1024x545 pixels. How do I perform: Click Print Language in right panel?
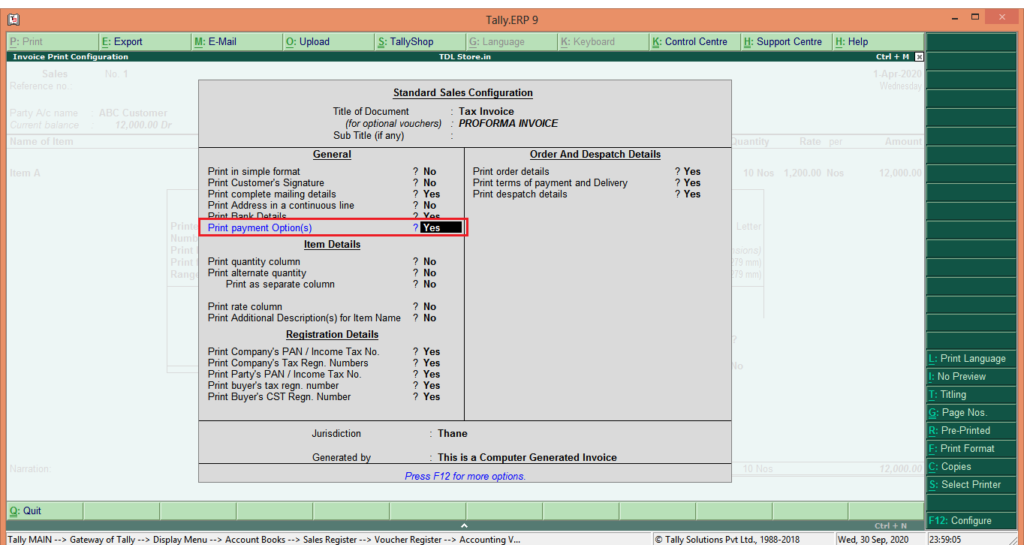tap(972, 359)
